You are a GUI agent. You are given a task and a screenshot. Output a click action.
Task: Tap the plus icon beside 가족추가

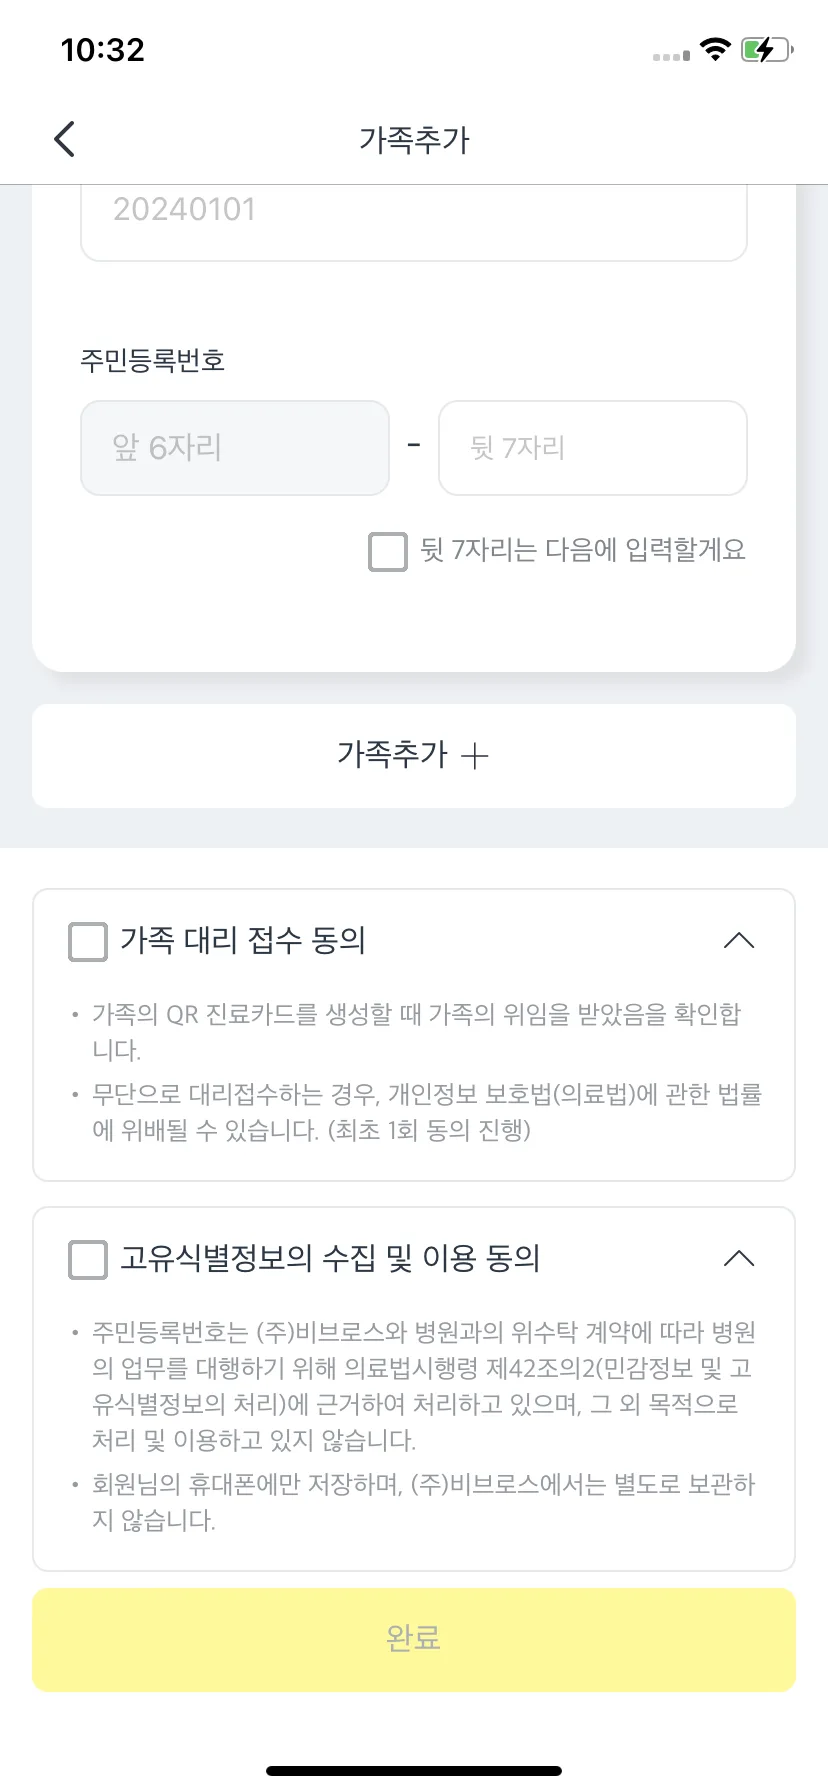coord(475,756)
